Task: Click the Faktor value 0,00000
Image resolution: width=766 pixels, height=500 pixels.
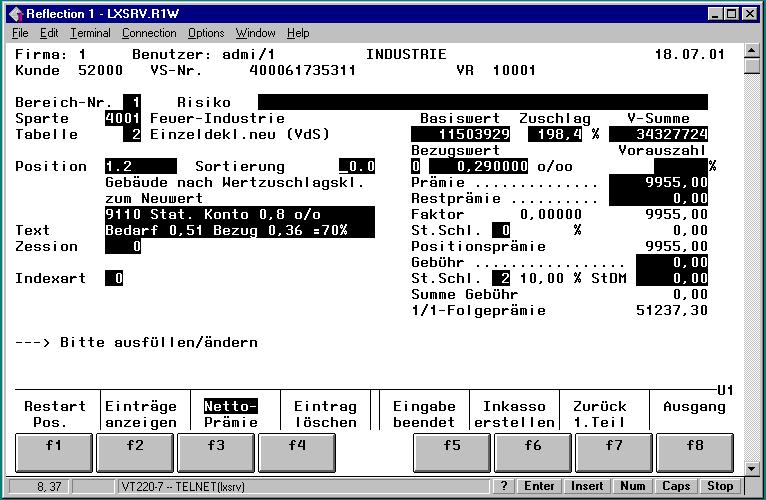Action: (551, 214)
